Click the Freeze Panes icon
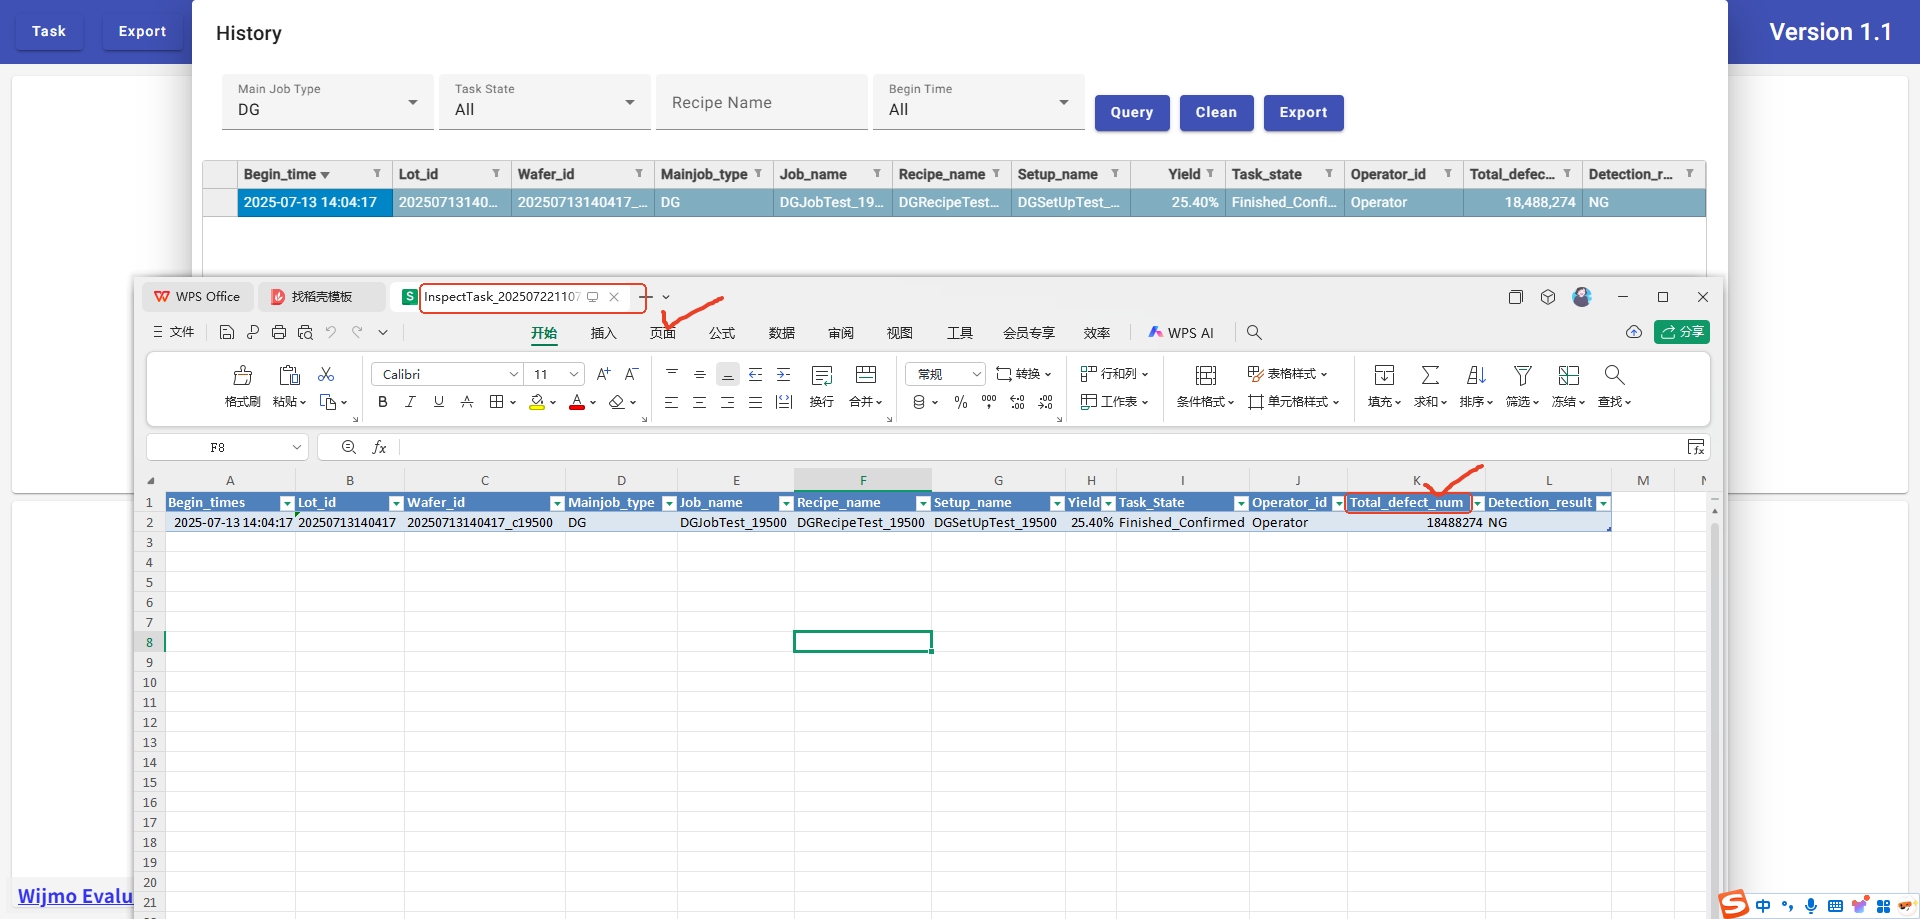The image size is (1920, 919). coord(1568,375)
